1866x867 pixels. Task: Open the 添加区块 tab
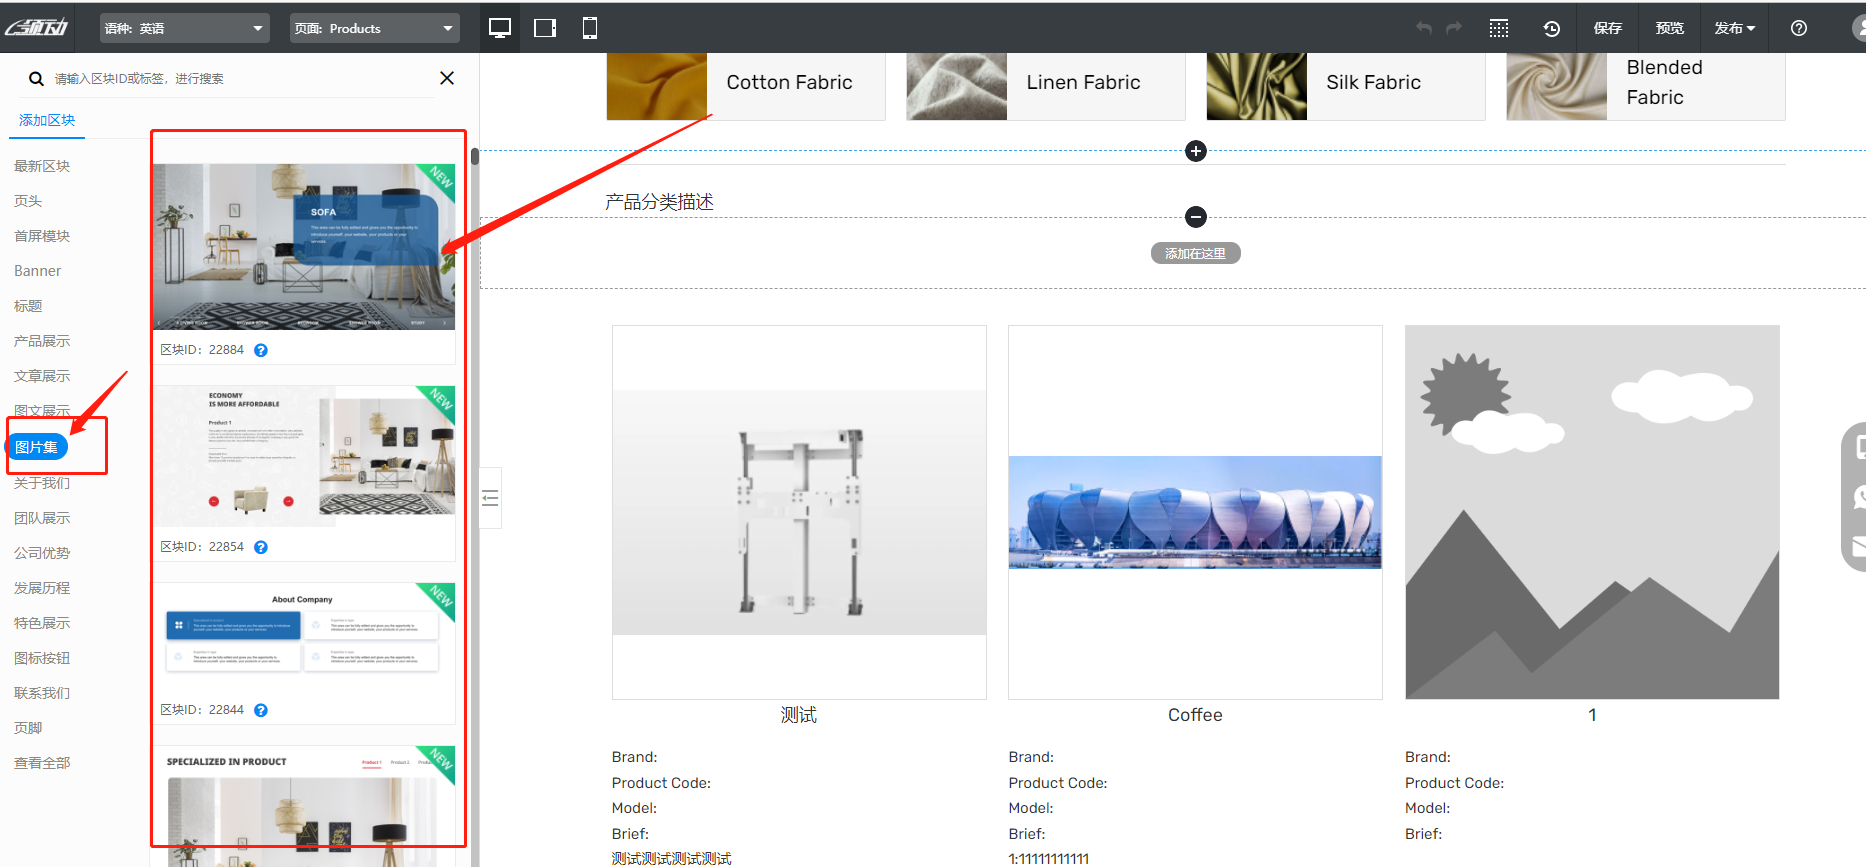click(x=47, y=120)
